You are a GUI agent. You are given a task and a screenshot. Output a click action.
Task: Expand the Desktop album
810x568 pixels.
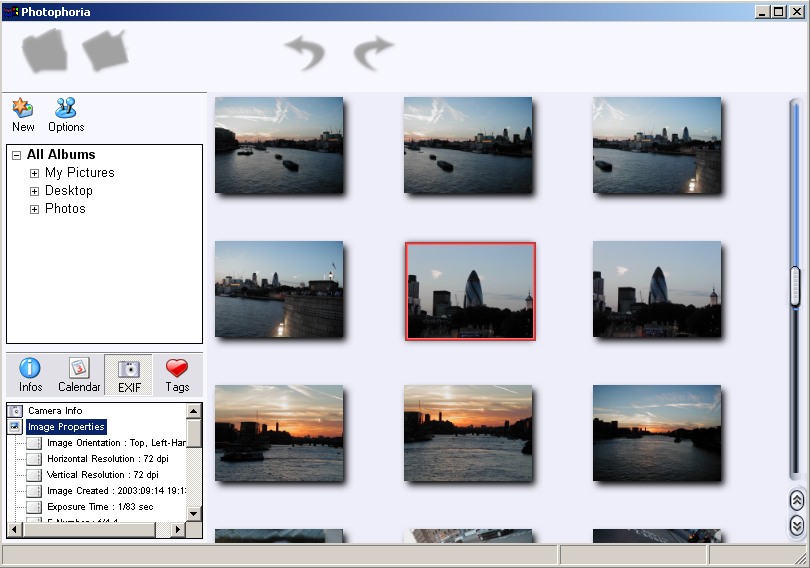click(x=34, y=191)
